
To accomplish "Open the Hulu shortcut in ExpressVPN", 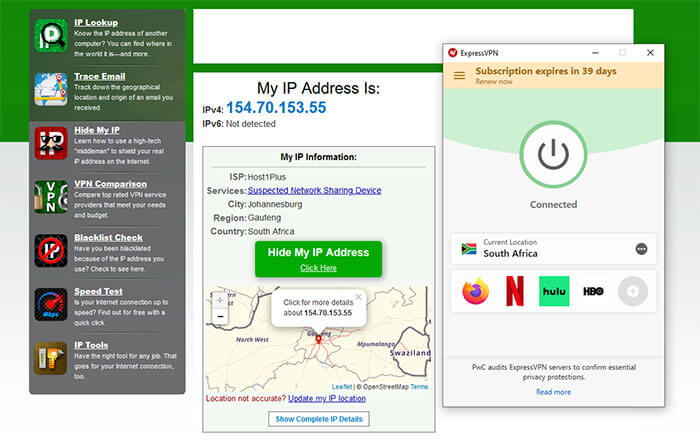I will (554, 291).
